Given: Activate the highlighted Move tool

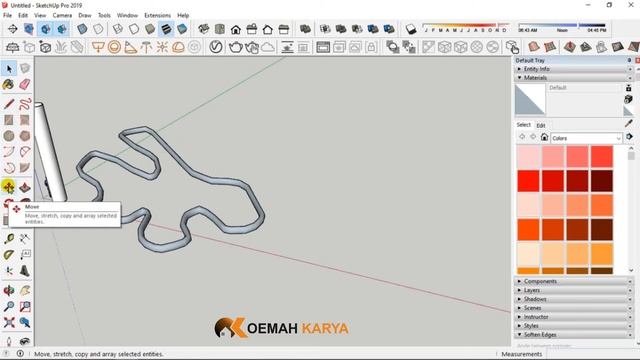Looking at the screenshot, I should click(9, 187).
